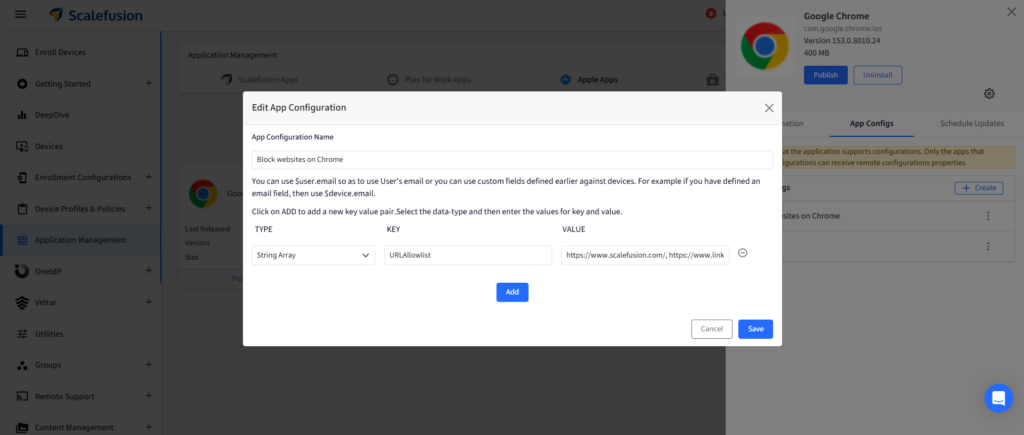Click Device Profiles & Policies clipboard icon
The height and width of the screenshot is (435, 1024).
[22, 209]
